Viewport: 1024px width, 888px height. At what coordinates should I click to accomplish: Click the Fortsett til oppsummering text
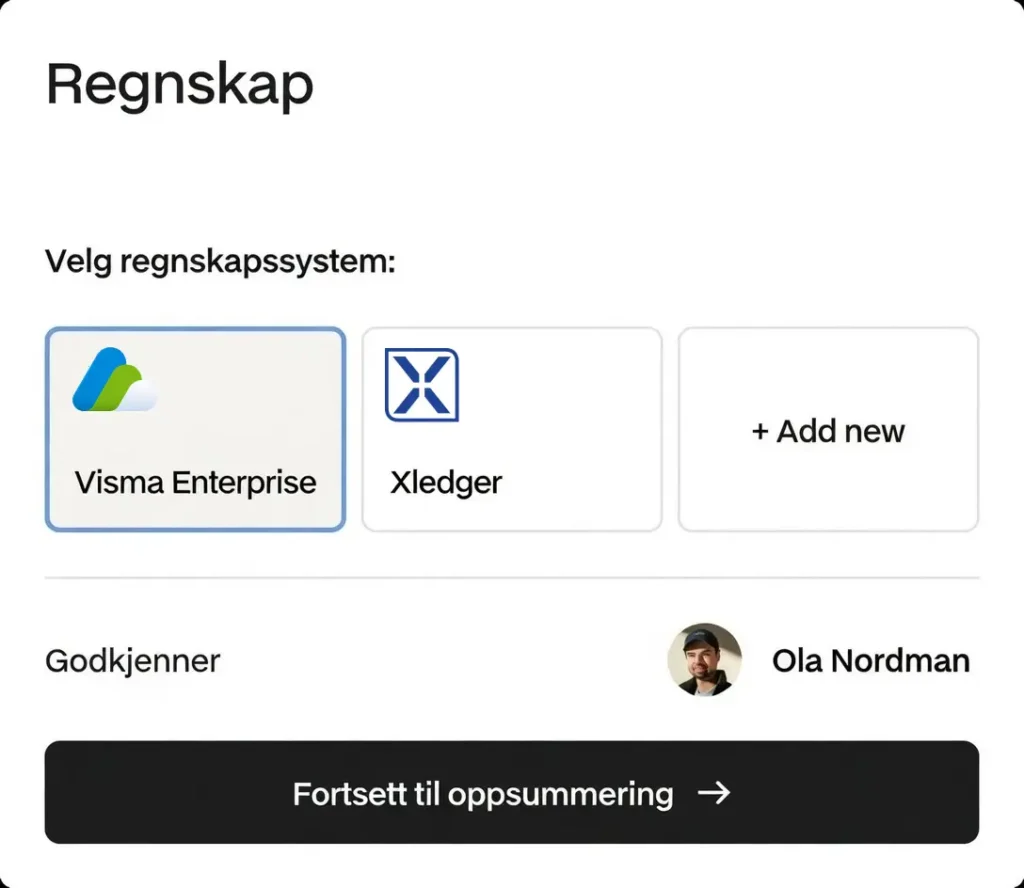point(482,794)
